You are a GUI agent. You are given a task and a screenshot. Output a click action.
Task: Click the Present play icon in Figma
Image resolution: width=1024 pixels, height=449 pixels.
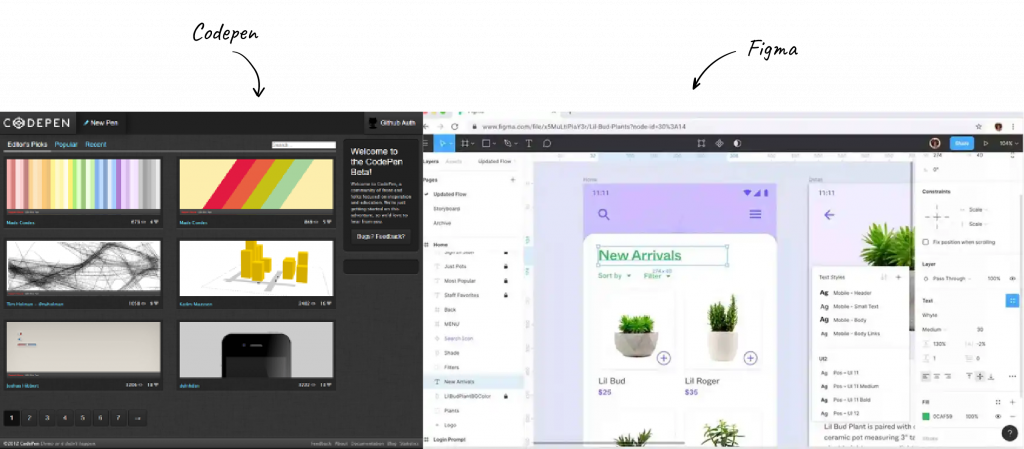(x=986, y=143)
